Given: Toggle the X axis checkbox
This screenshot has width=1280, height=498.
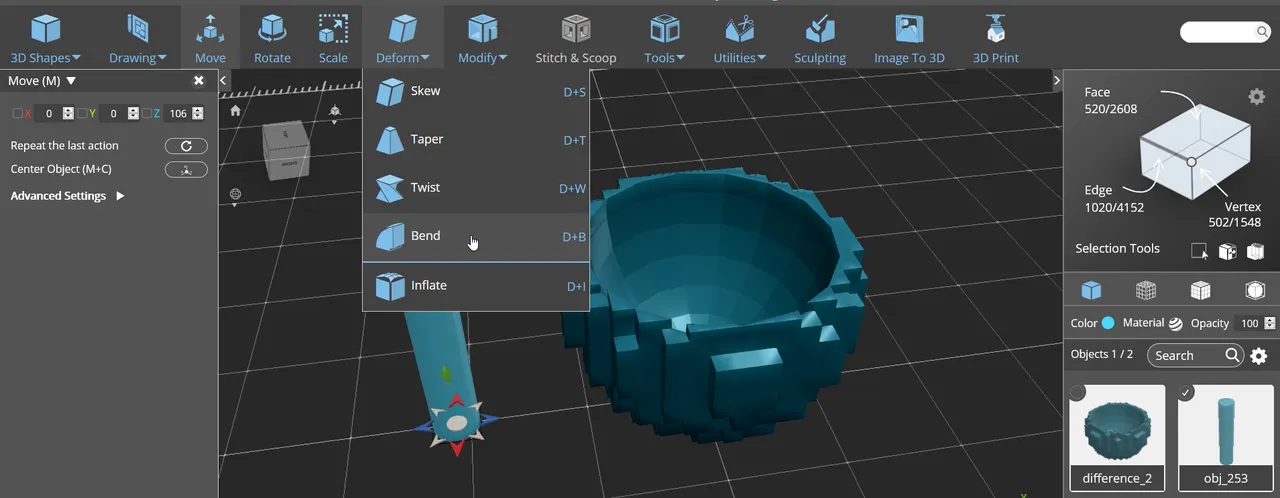Looking at the screenshot, I should [x=17, y=114].
